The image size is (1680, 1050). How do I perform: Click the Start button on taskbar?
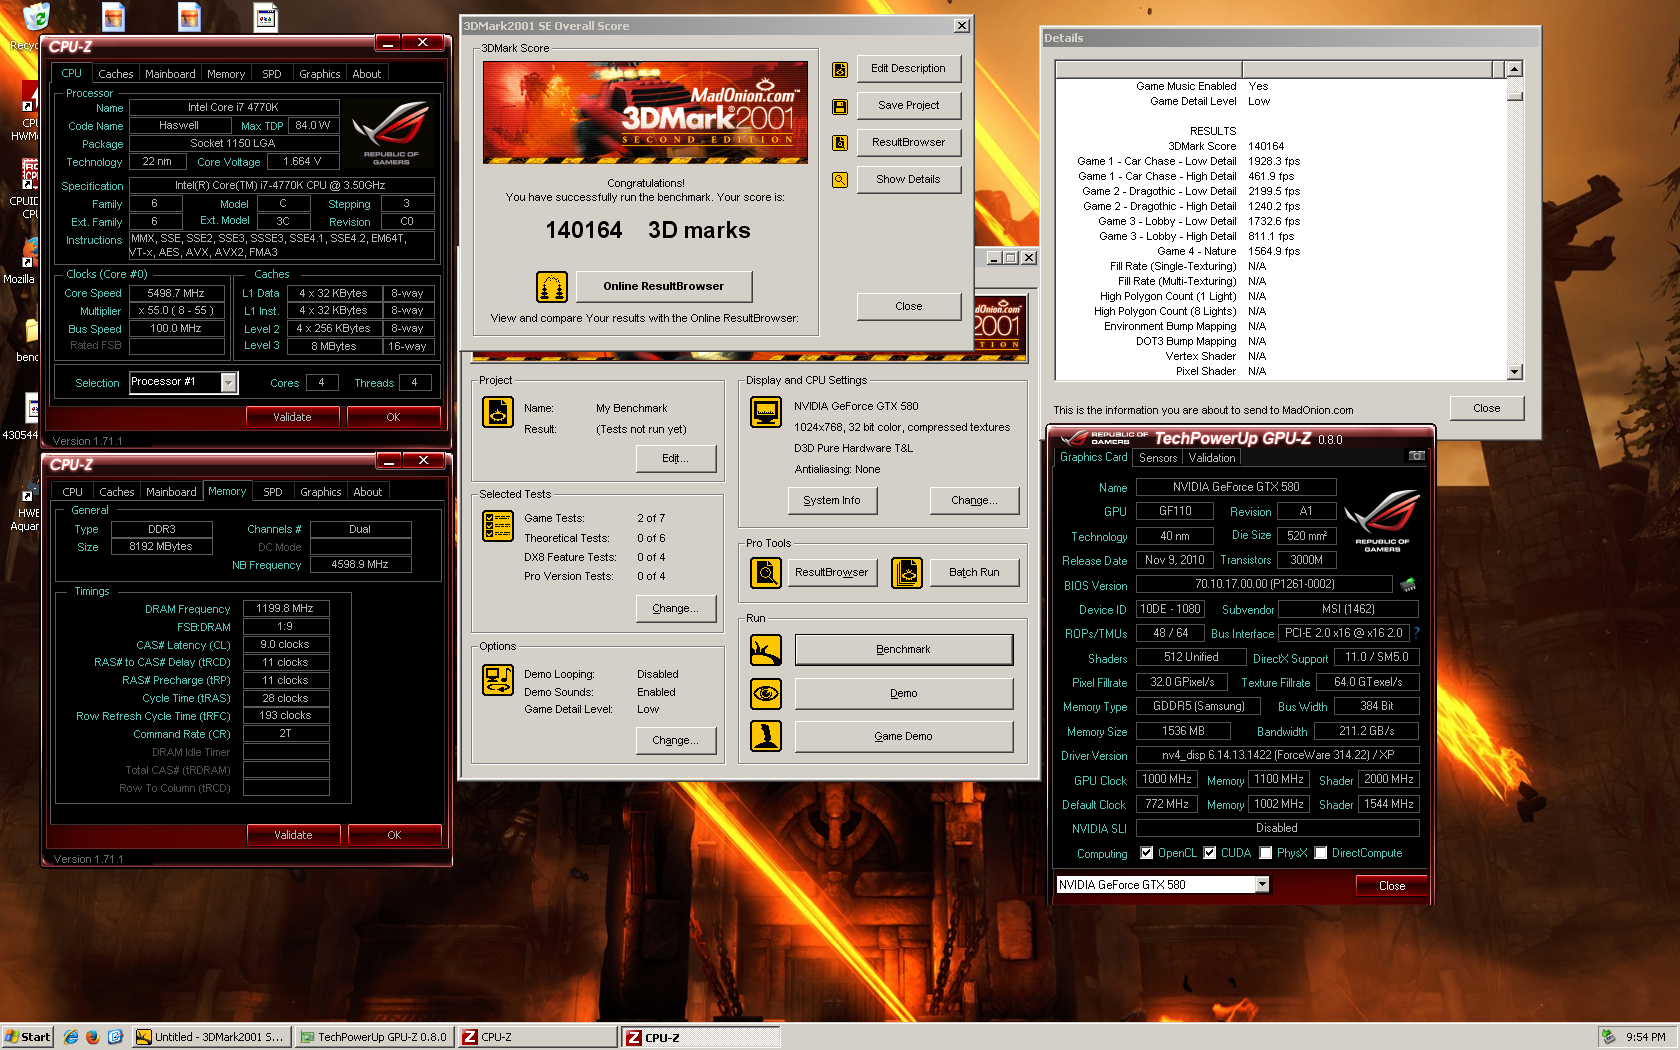click(28, 1037)
